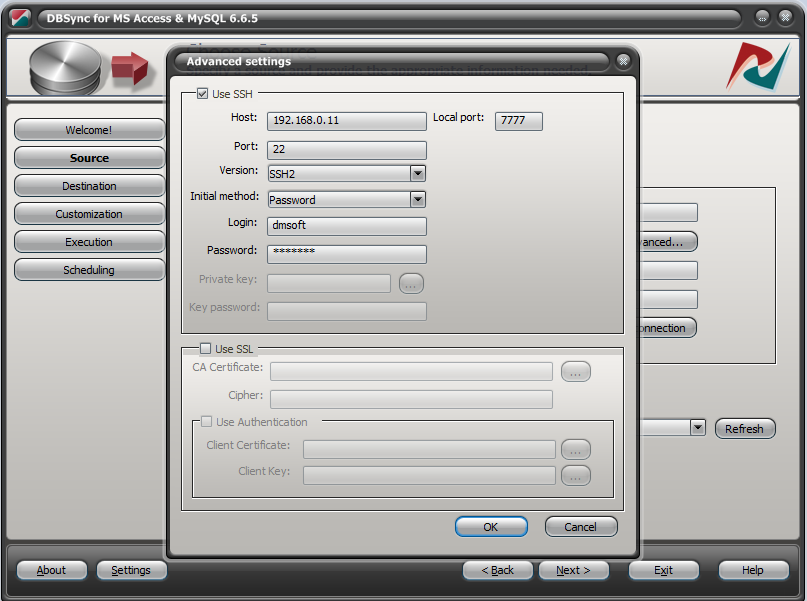The image size is (807, 601).
Task: Expand the dropdown beside the Refresh button
Action: coord(697,428)
